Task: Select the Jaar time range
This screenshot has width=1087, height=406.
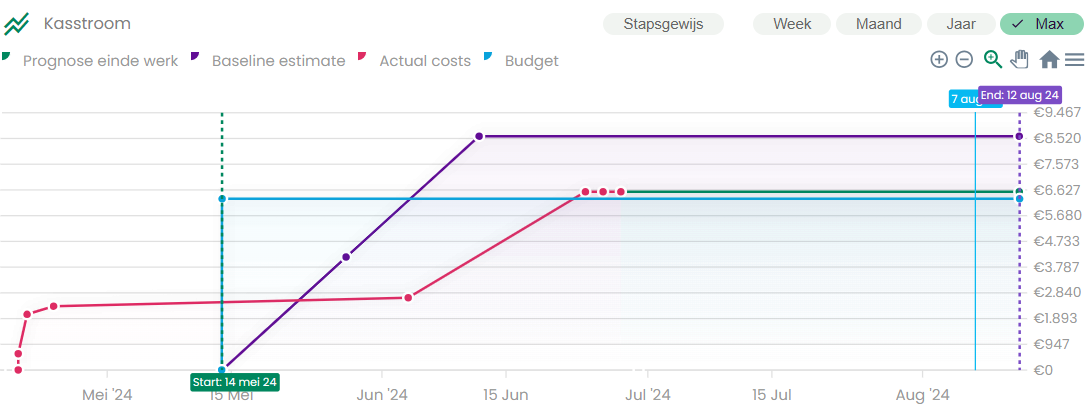Action: (x=961, y=24)
